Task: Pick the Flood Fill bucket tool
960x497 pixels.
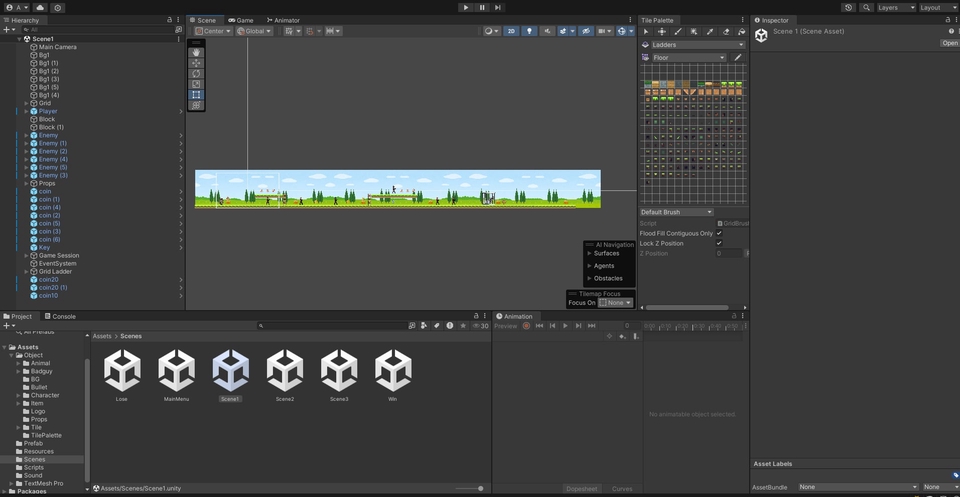Action: click(x=742, y=32)
